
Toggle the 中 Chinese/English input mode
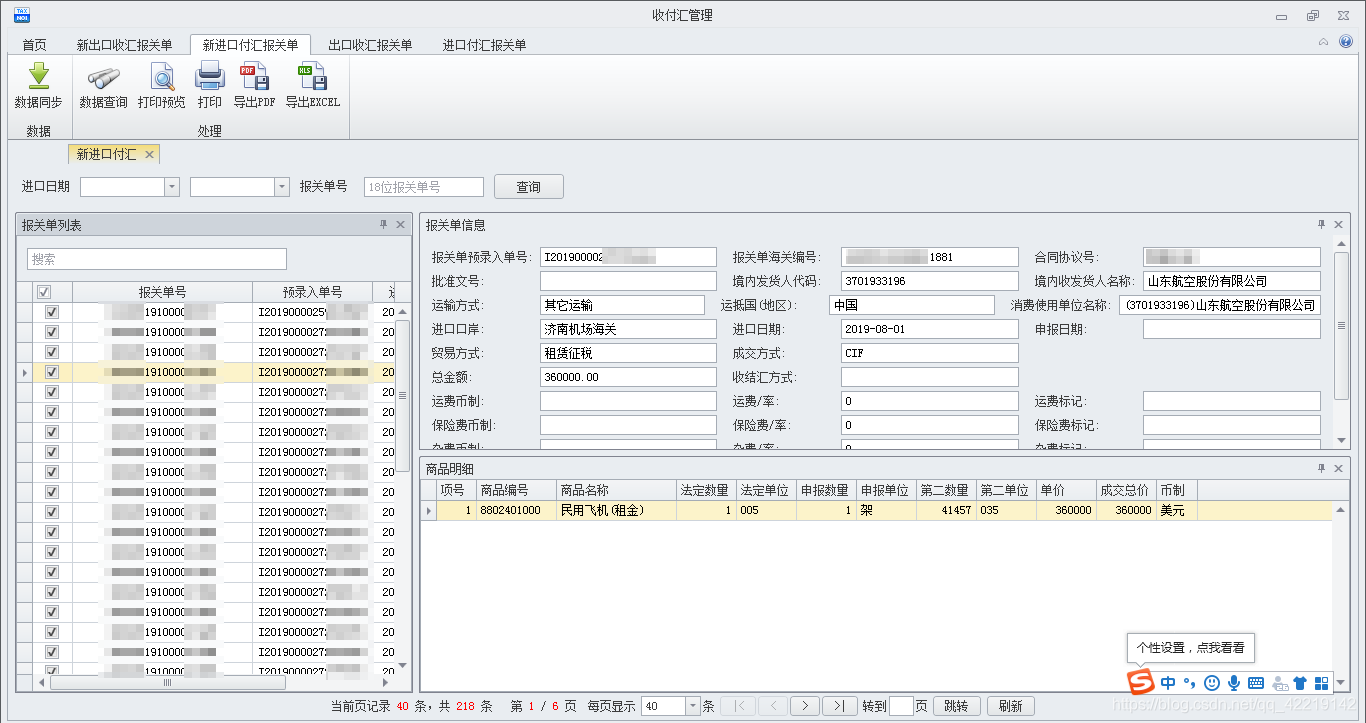[1168, 683]
